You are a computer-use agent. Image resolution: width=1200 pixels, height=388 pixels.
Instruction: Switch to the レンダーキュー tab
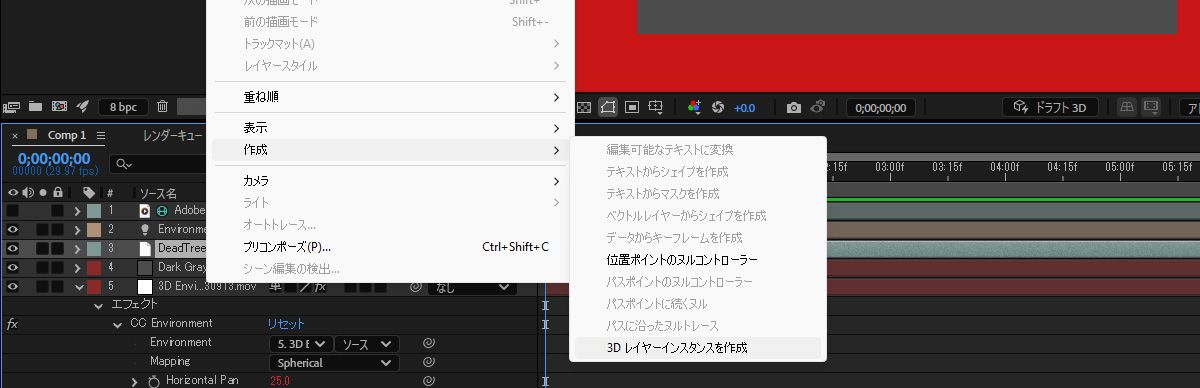click(173, 135)
